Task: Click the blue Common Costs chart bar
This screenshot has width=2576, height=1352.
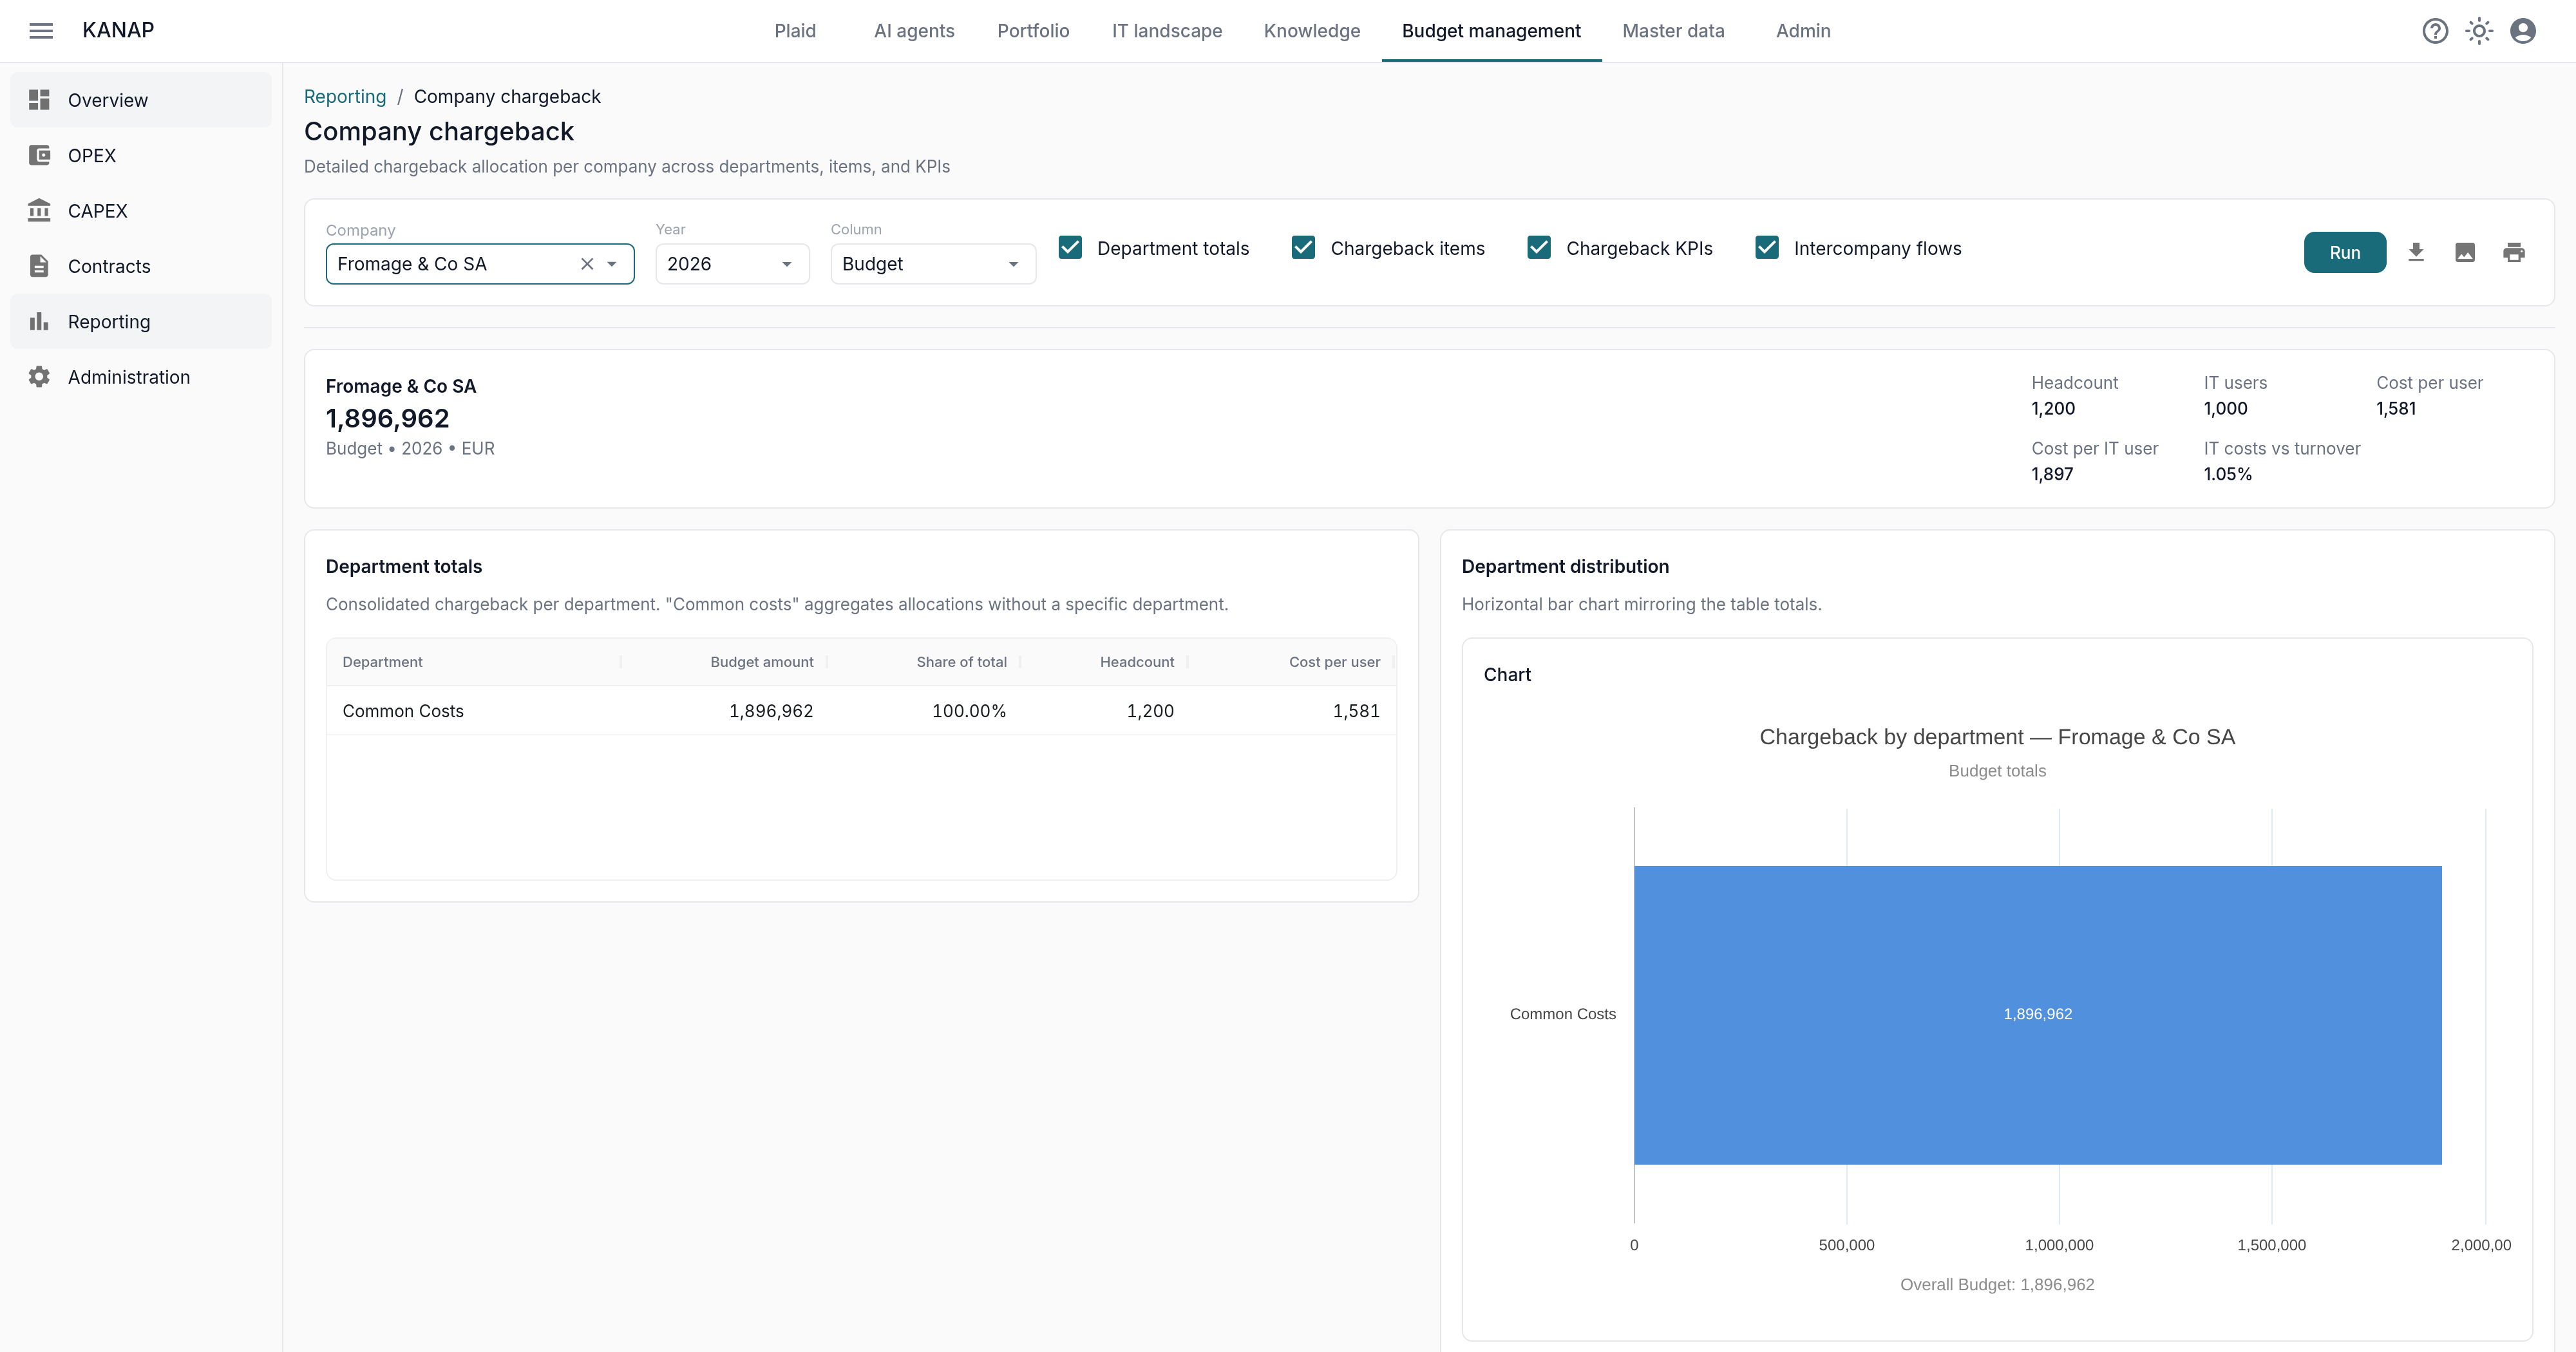Action: point(2037,1014)
